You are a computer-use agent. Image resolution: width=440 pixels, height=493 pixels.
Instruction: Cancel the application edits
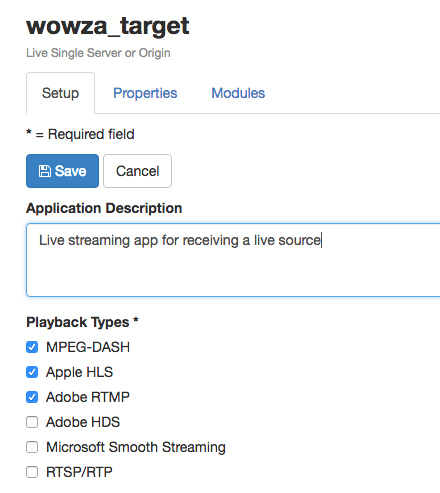coord(137,171)
